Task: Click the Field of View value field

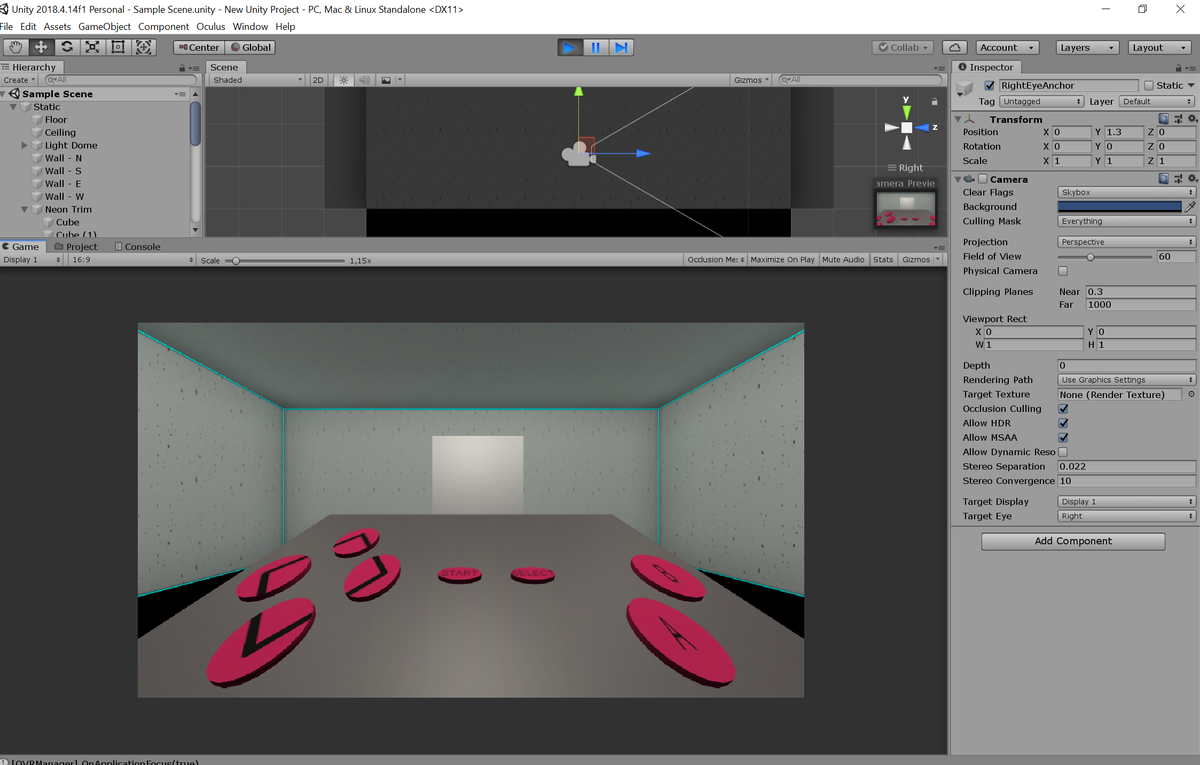Action: [1175, 257]
